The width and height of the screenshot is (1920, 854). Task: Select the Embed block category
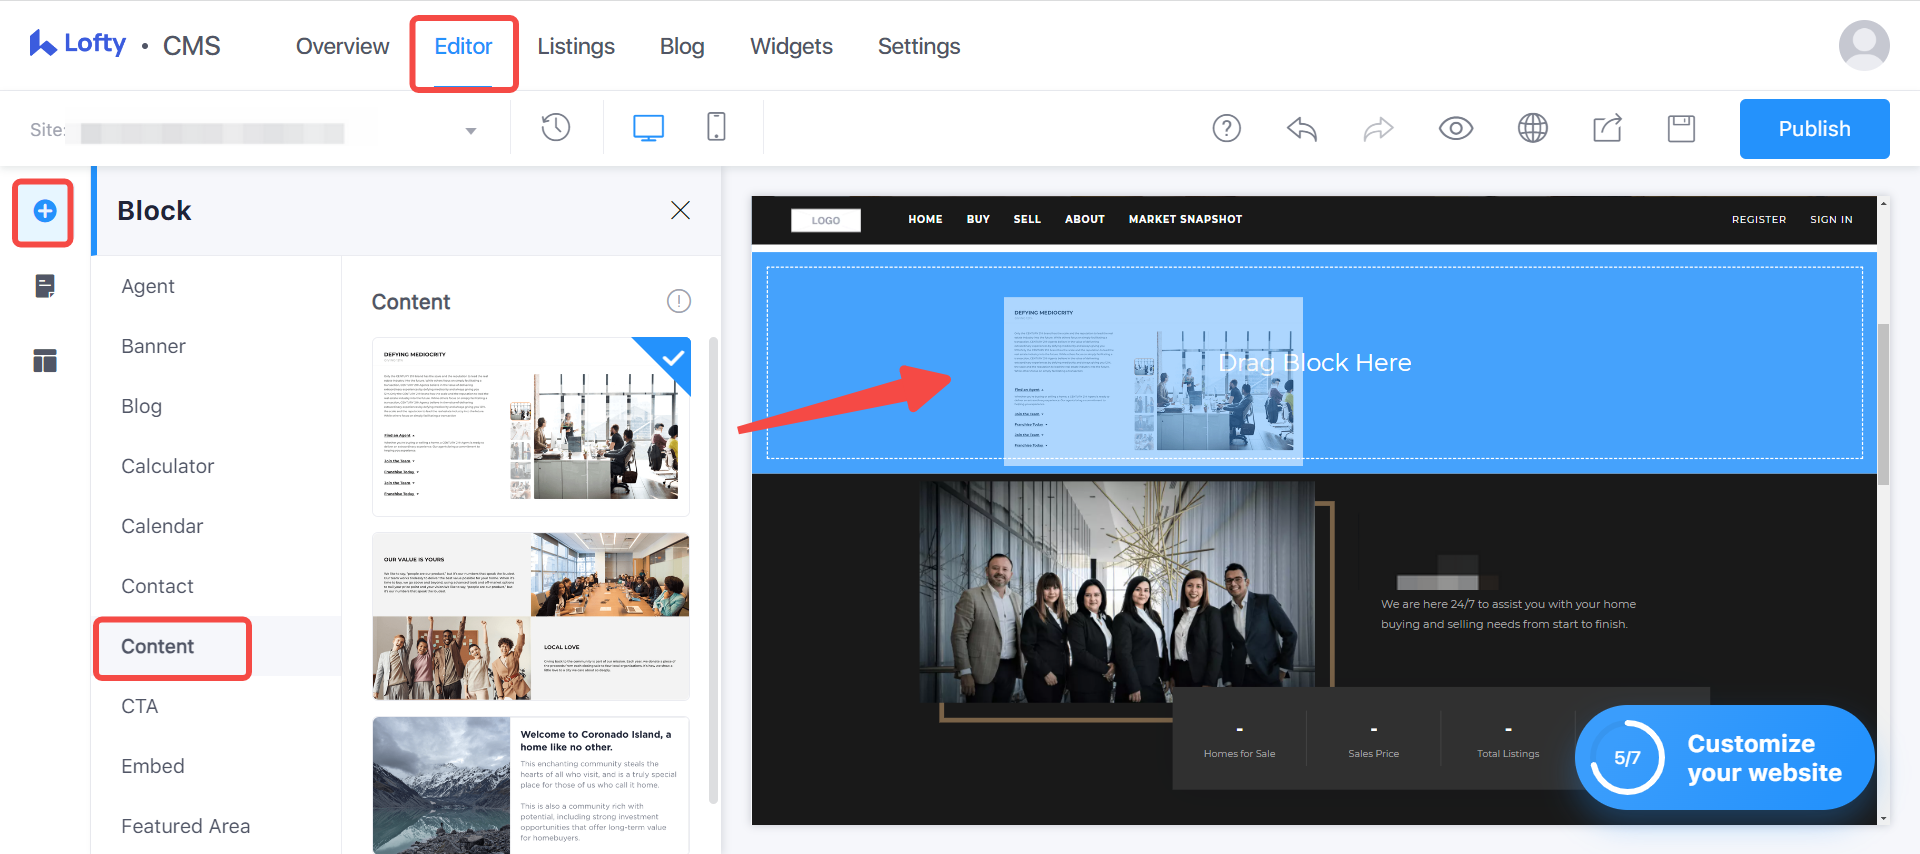tap(152, 766)
